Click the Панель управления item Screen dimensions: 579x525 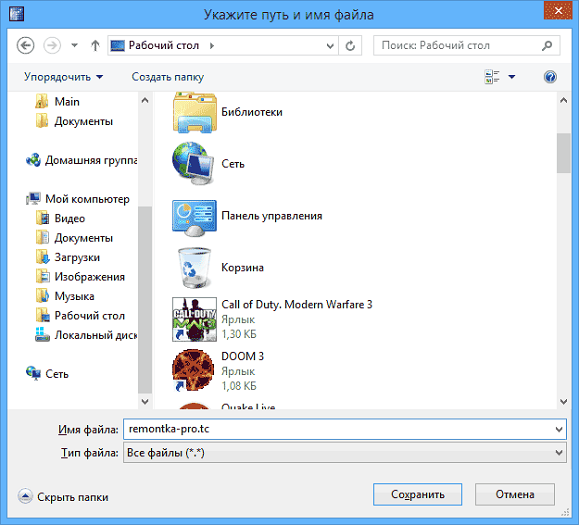coord(247,216)
